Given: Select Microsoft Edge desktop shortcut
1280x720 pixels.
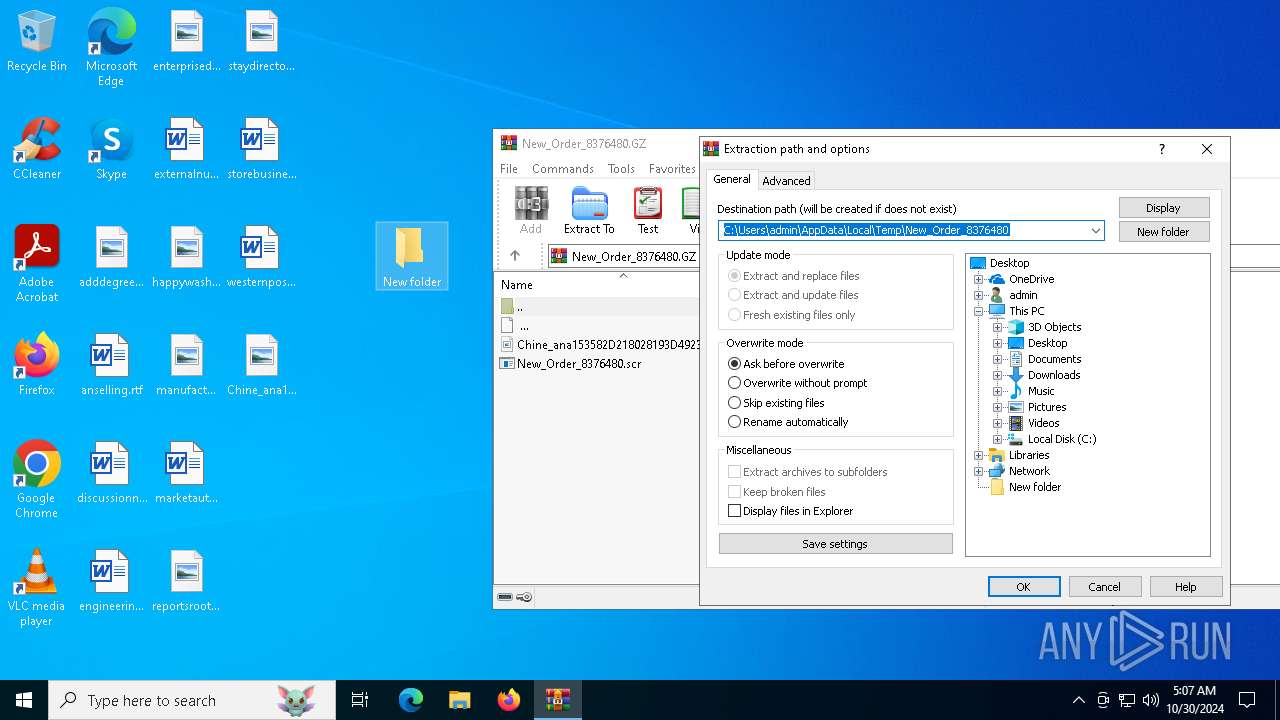Looking at the screenshot, I should (x=111, y=48).
